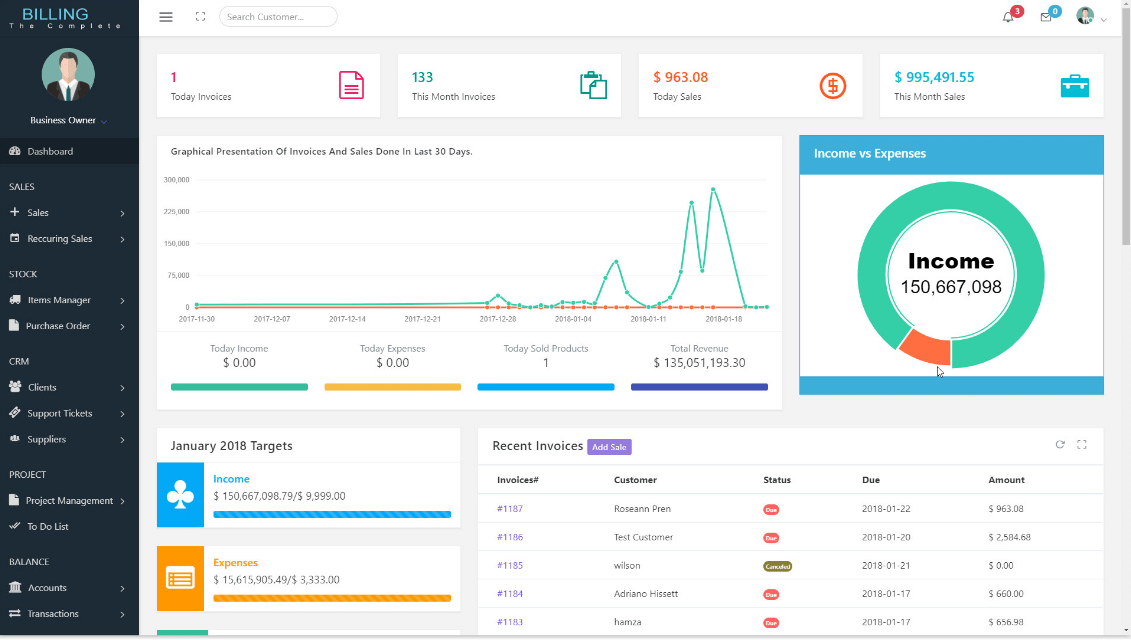Click the Income progress bar under January Targets

332,512
